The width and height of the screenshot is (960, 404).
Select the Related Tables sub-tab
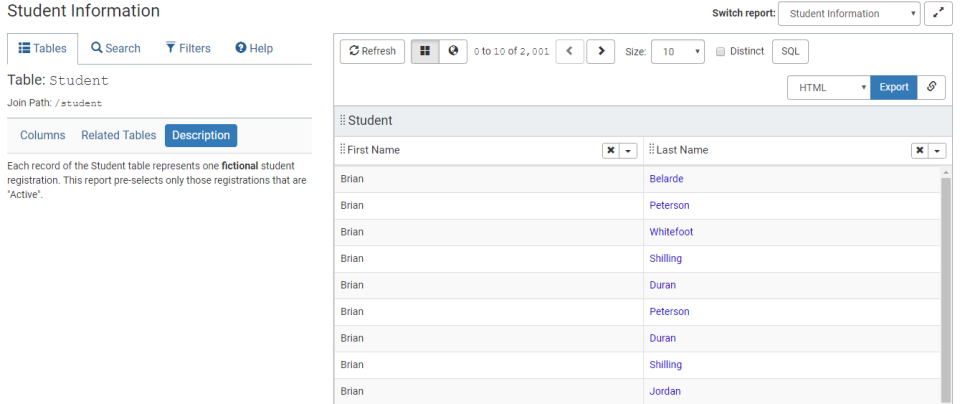pos(118,135)
